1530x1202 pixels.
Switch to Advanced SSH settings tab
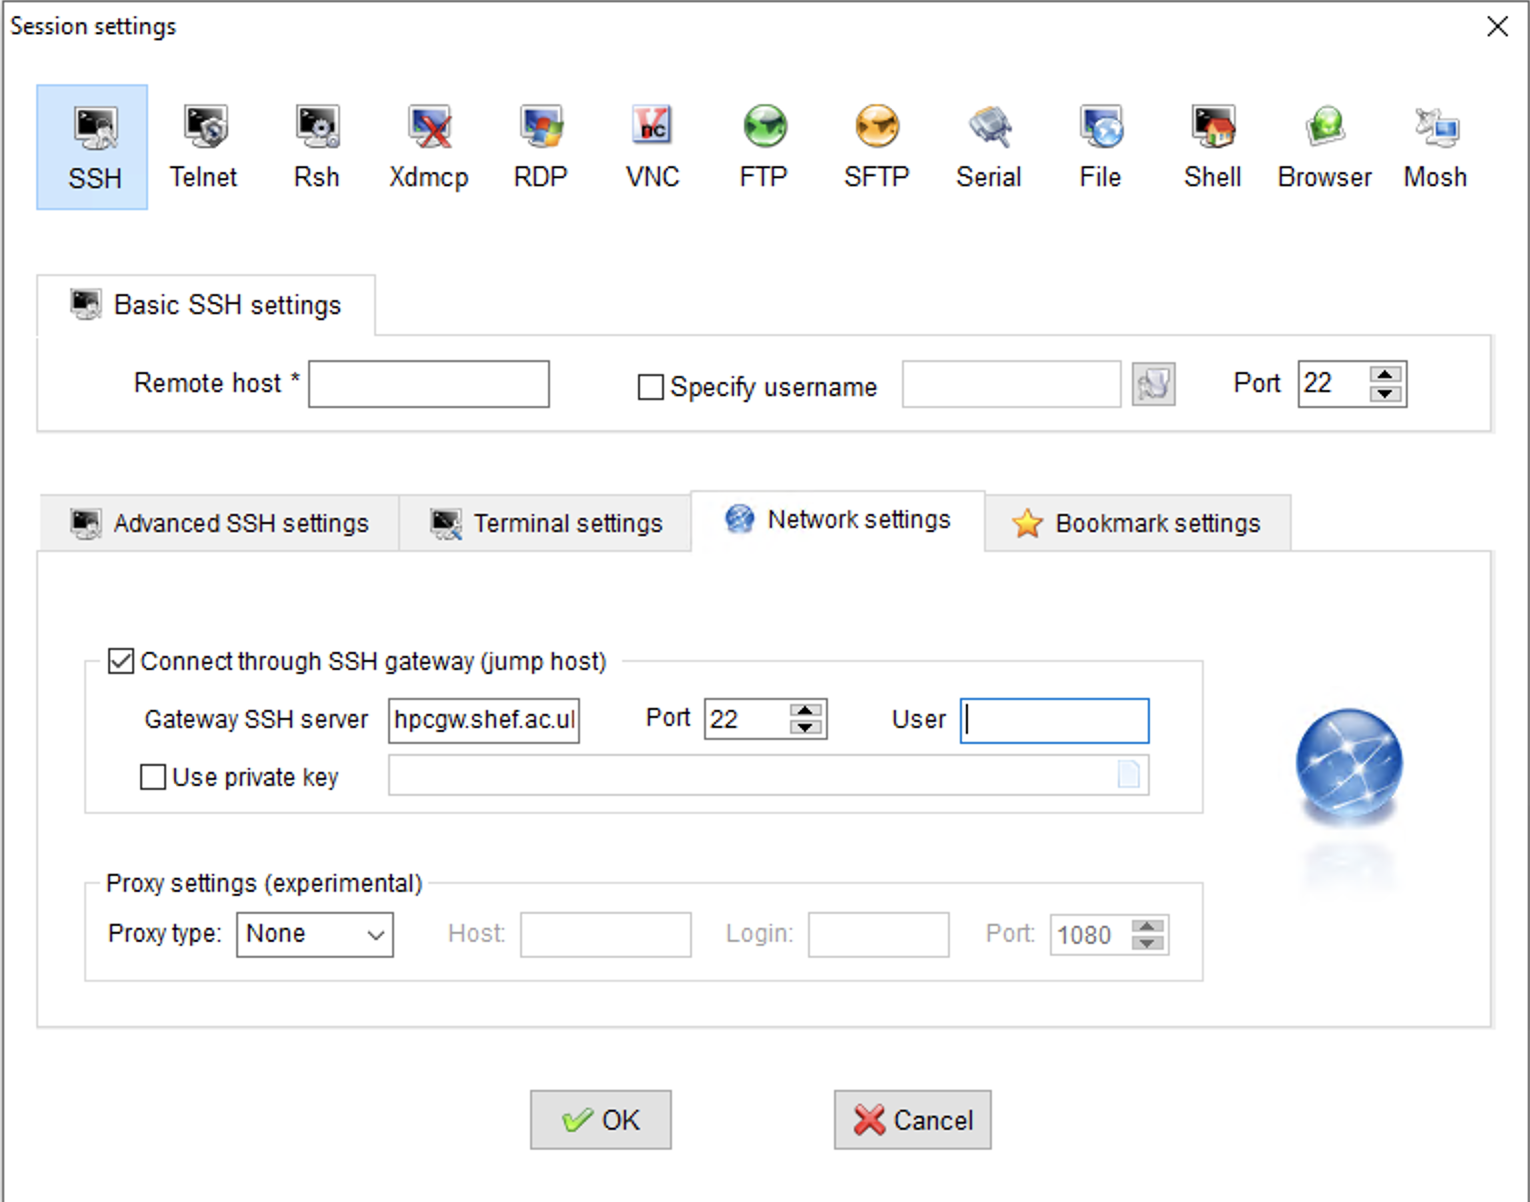[220, 523]
